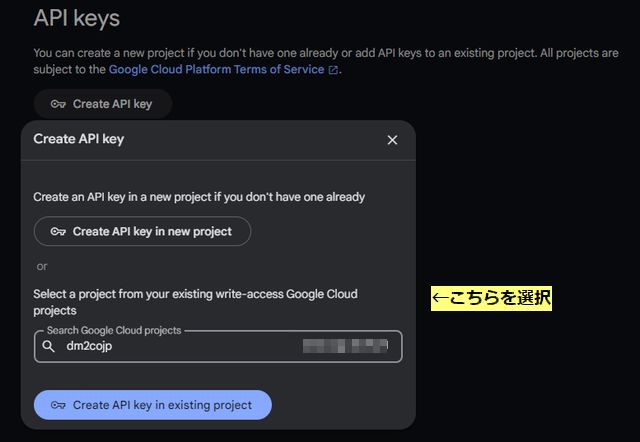Screen dimensions: 640x442
Task: Click the 'API keys' page heading
Action: click(77, 18)
